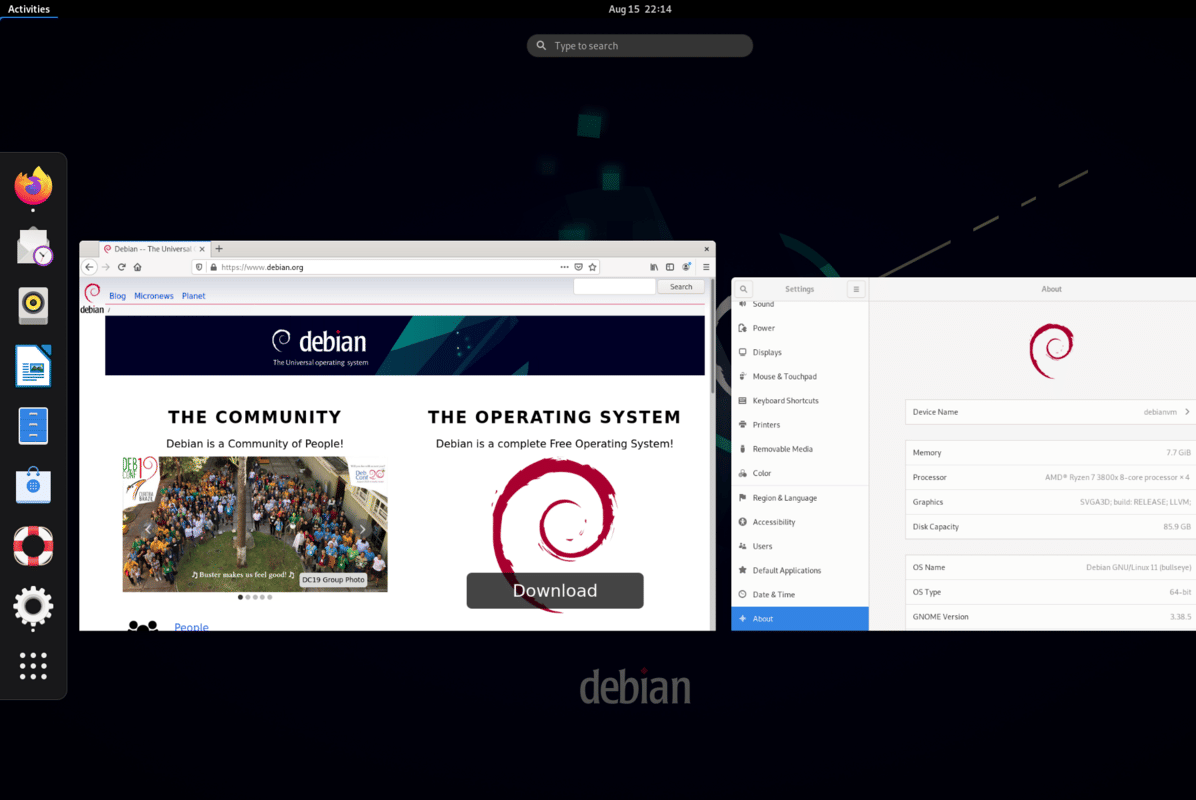This screenshot has height=800, width=1196.
Task: Close the Debian tab
Action: tap(202, 249)
